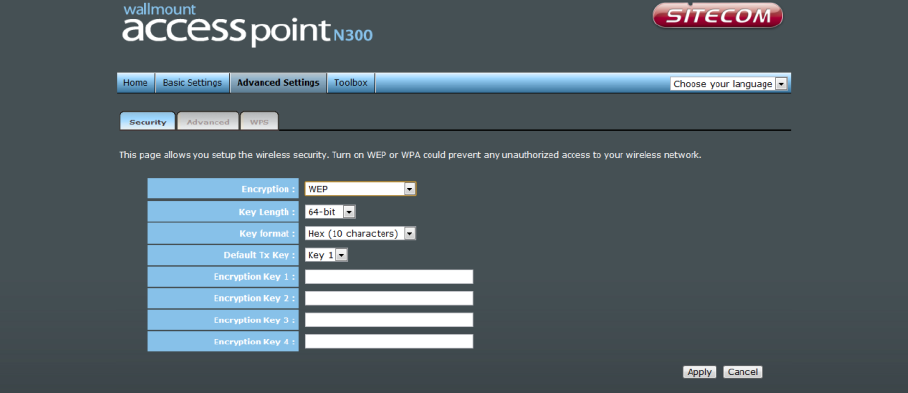Open the Basic Settings menu
The height and width of the screenshot is (393, 908).
coord(192,83)
